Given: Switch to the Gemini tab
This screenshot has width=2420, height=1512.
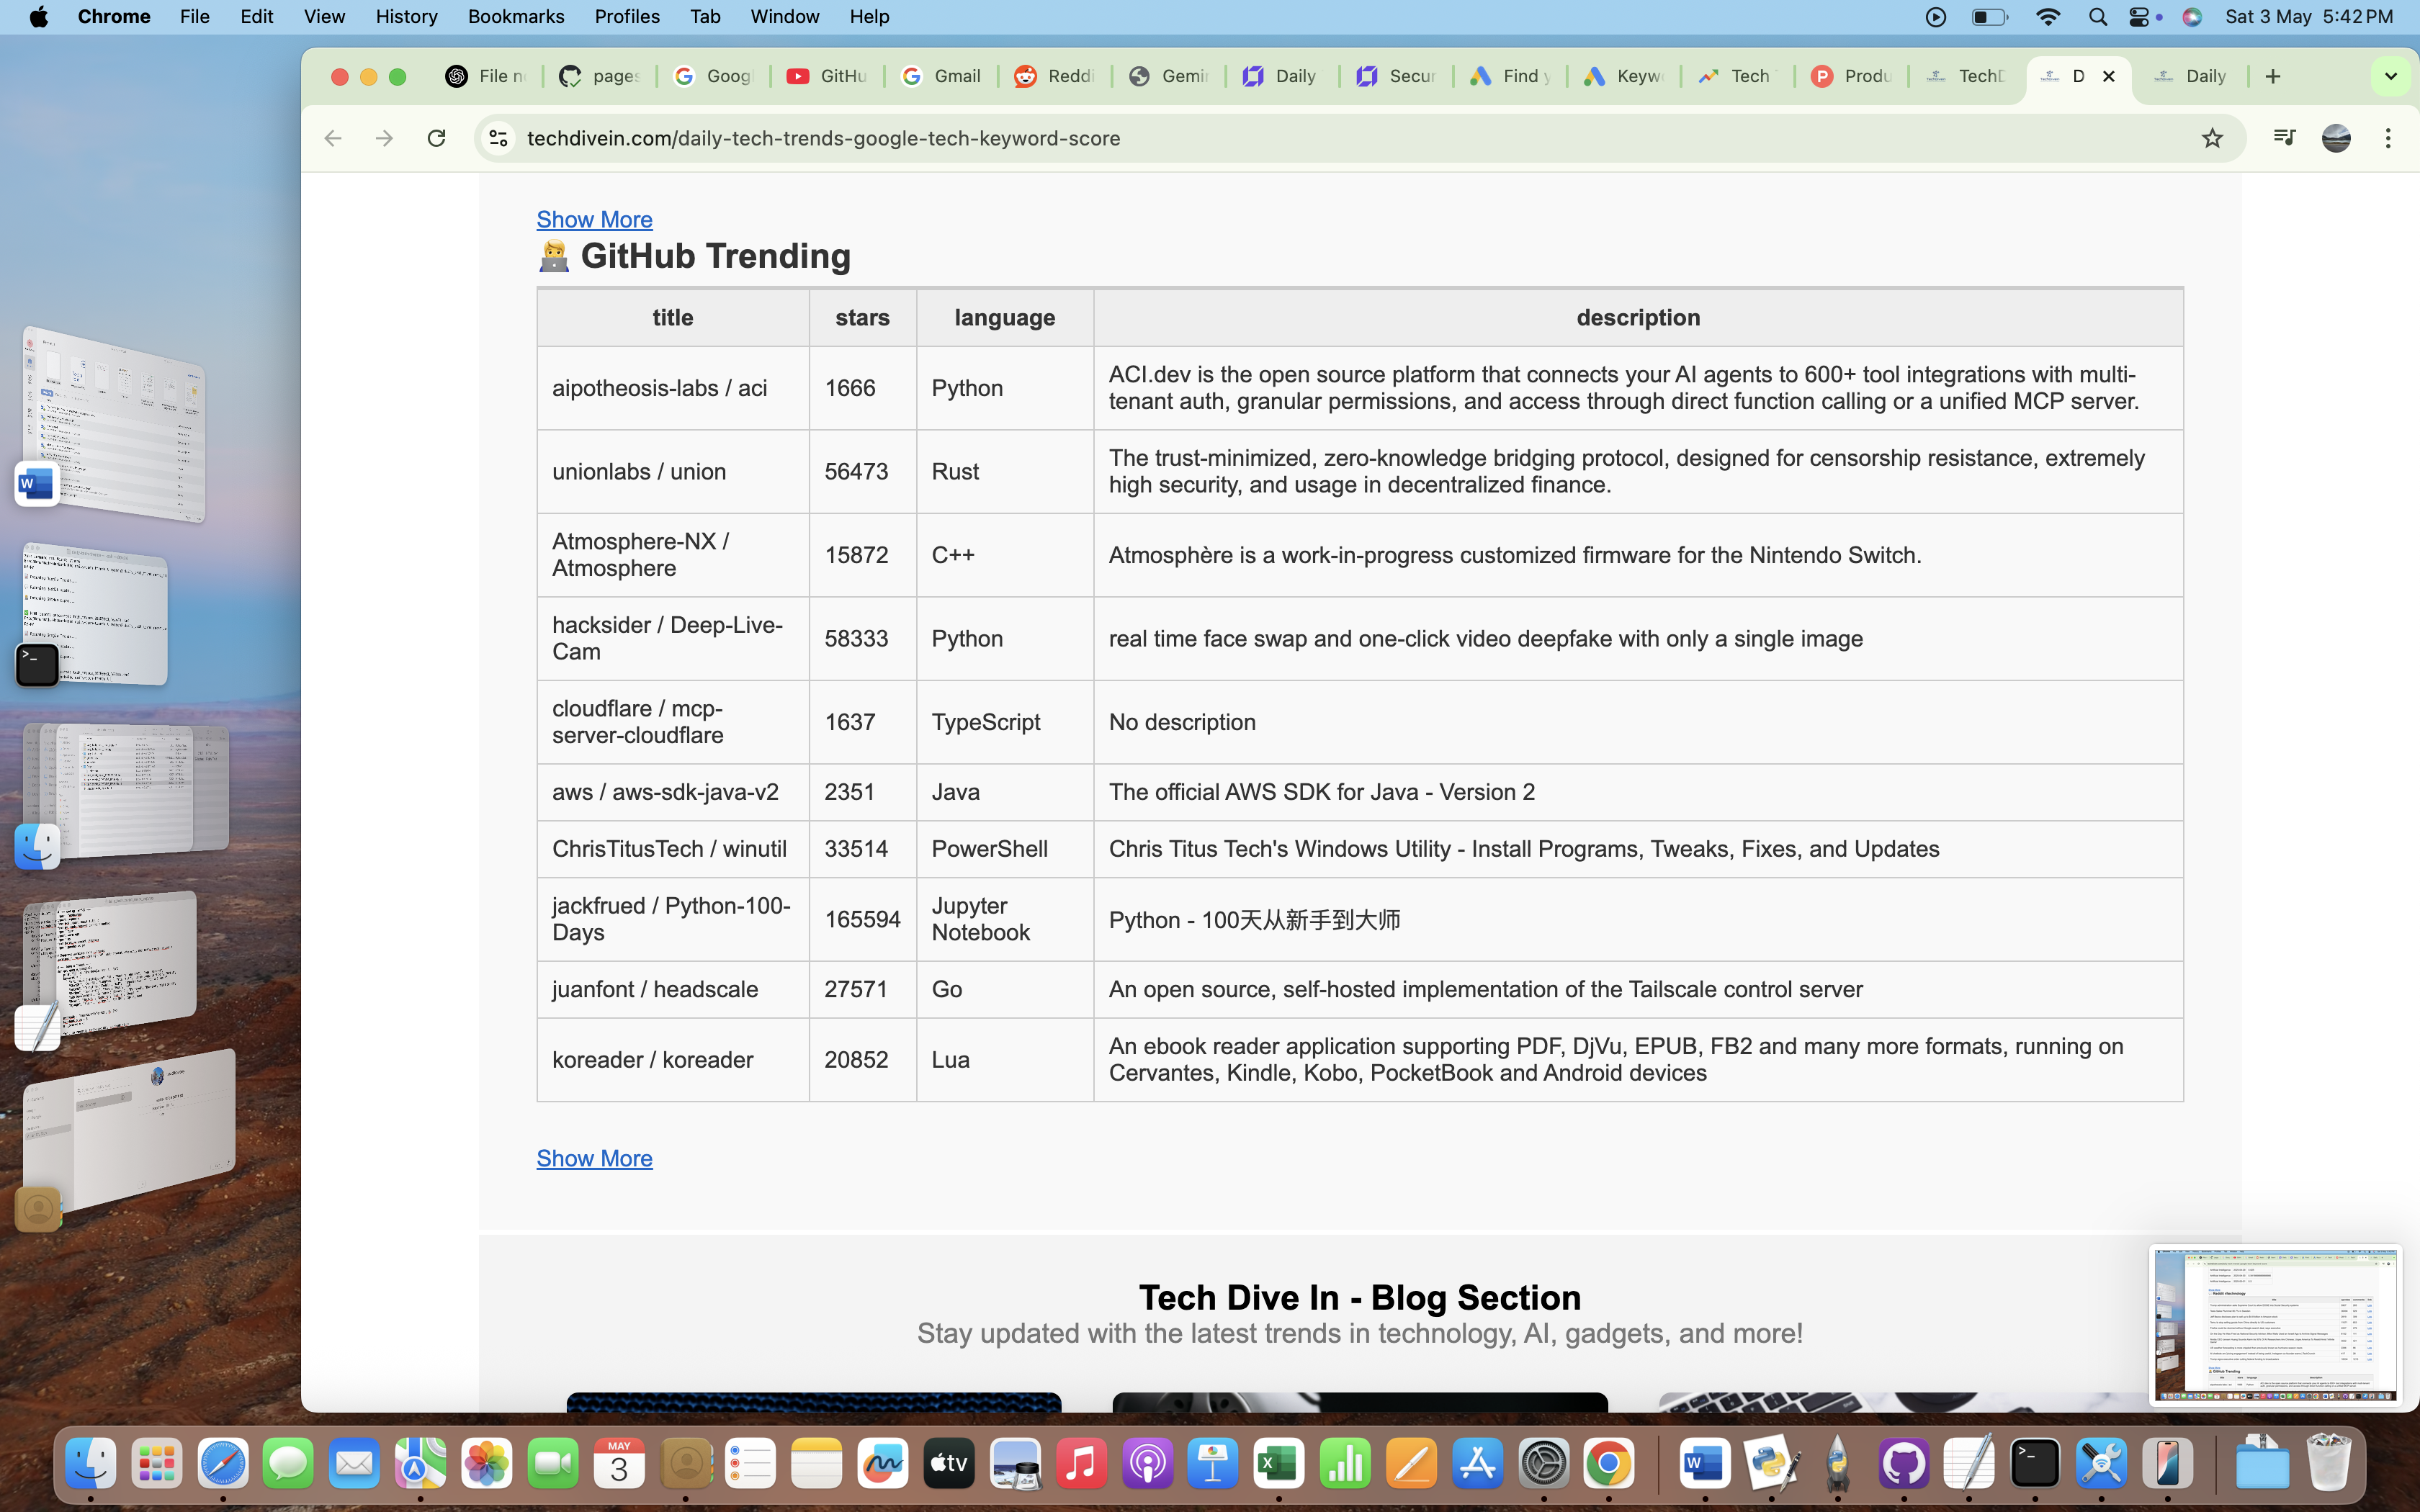Looking at the screenshot, I should [1169, 76].
